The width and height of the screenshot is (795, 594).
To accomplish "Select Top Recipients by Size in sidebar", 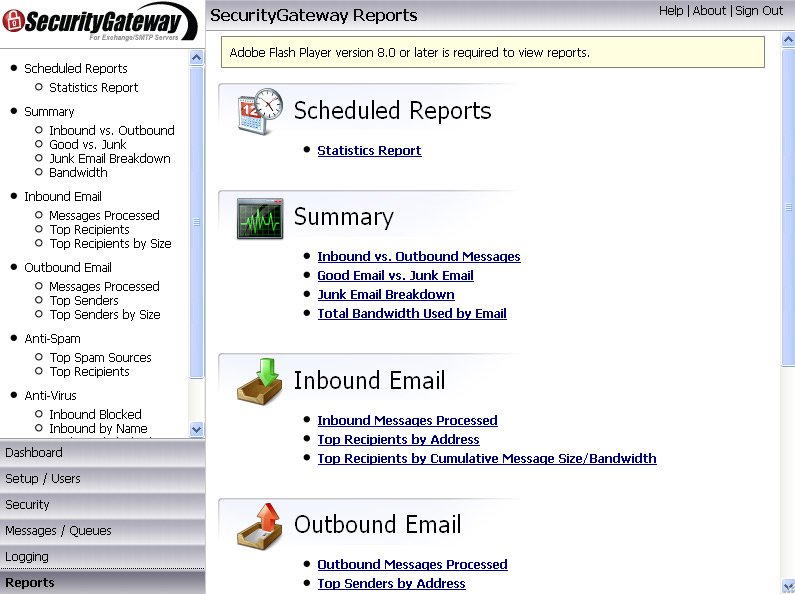I will [110, 244].
